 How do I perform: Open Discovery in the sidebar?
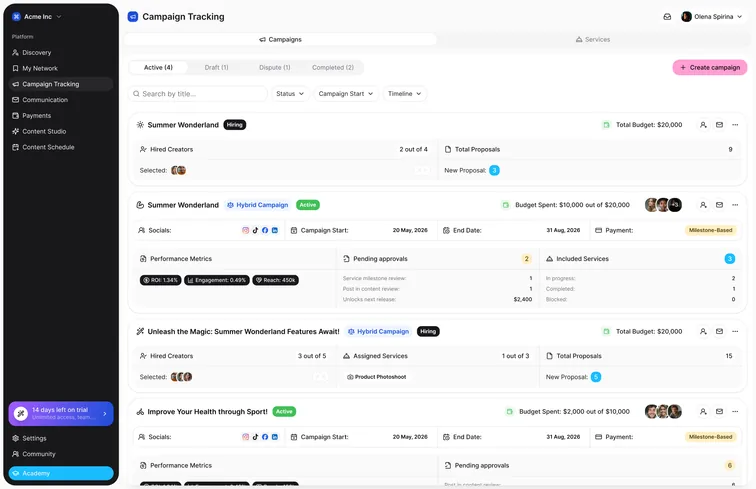[61, 52]
